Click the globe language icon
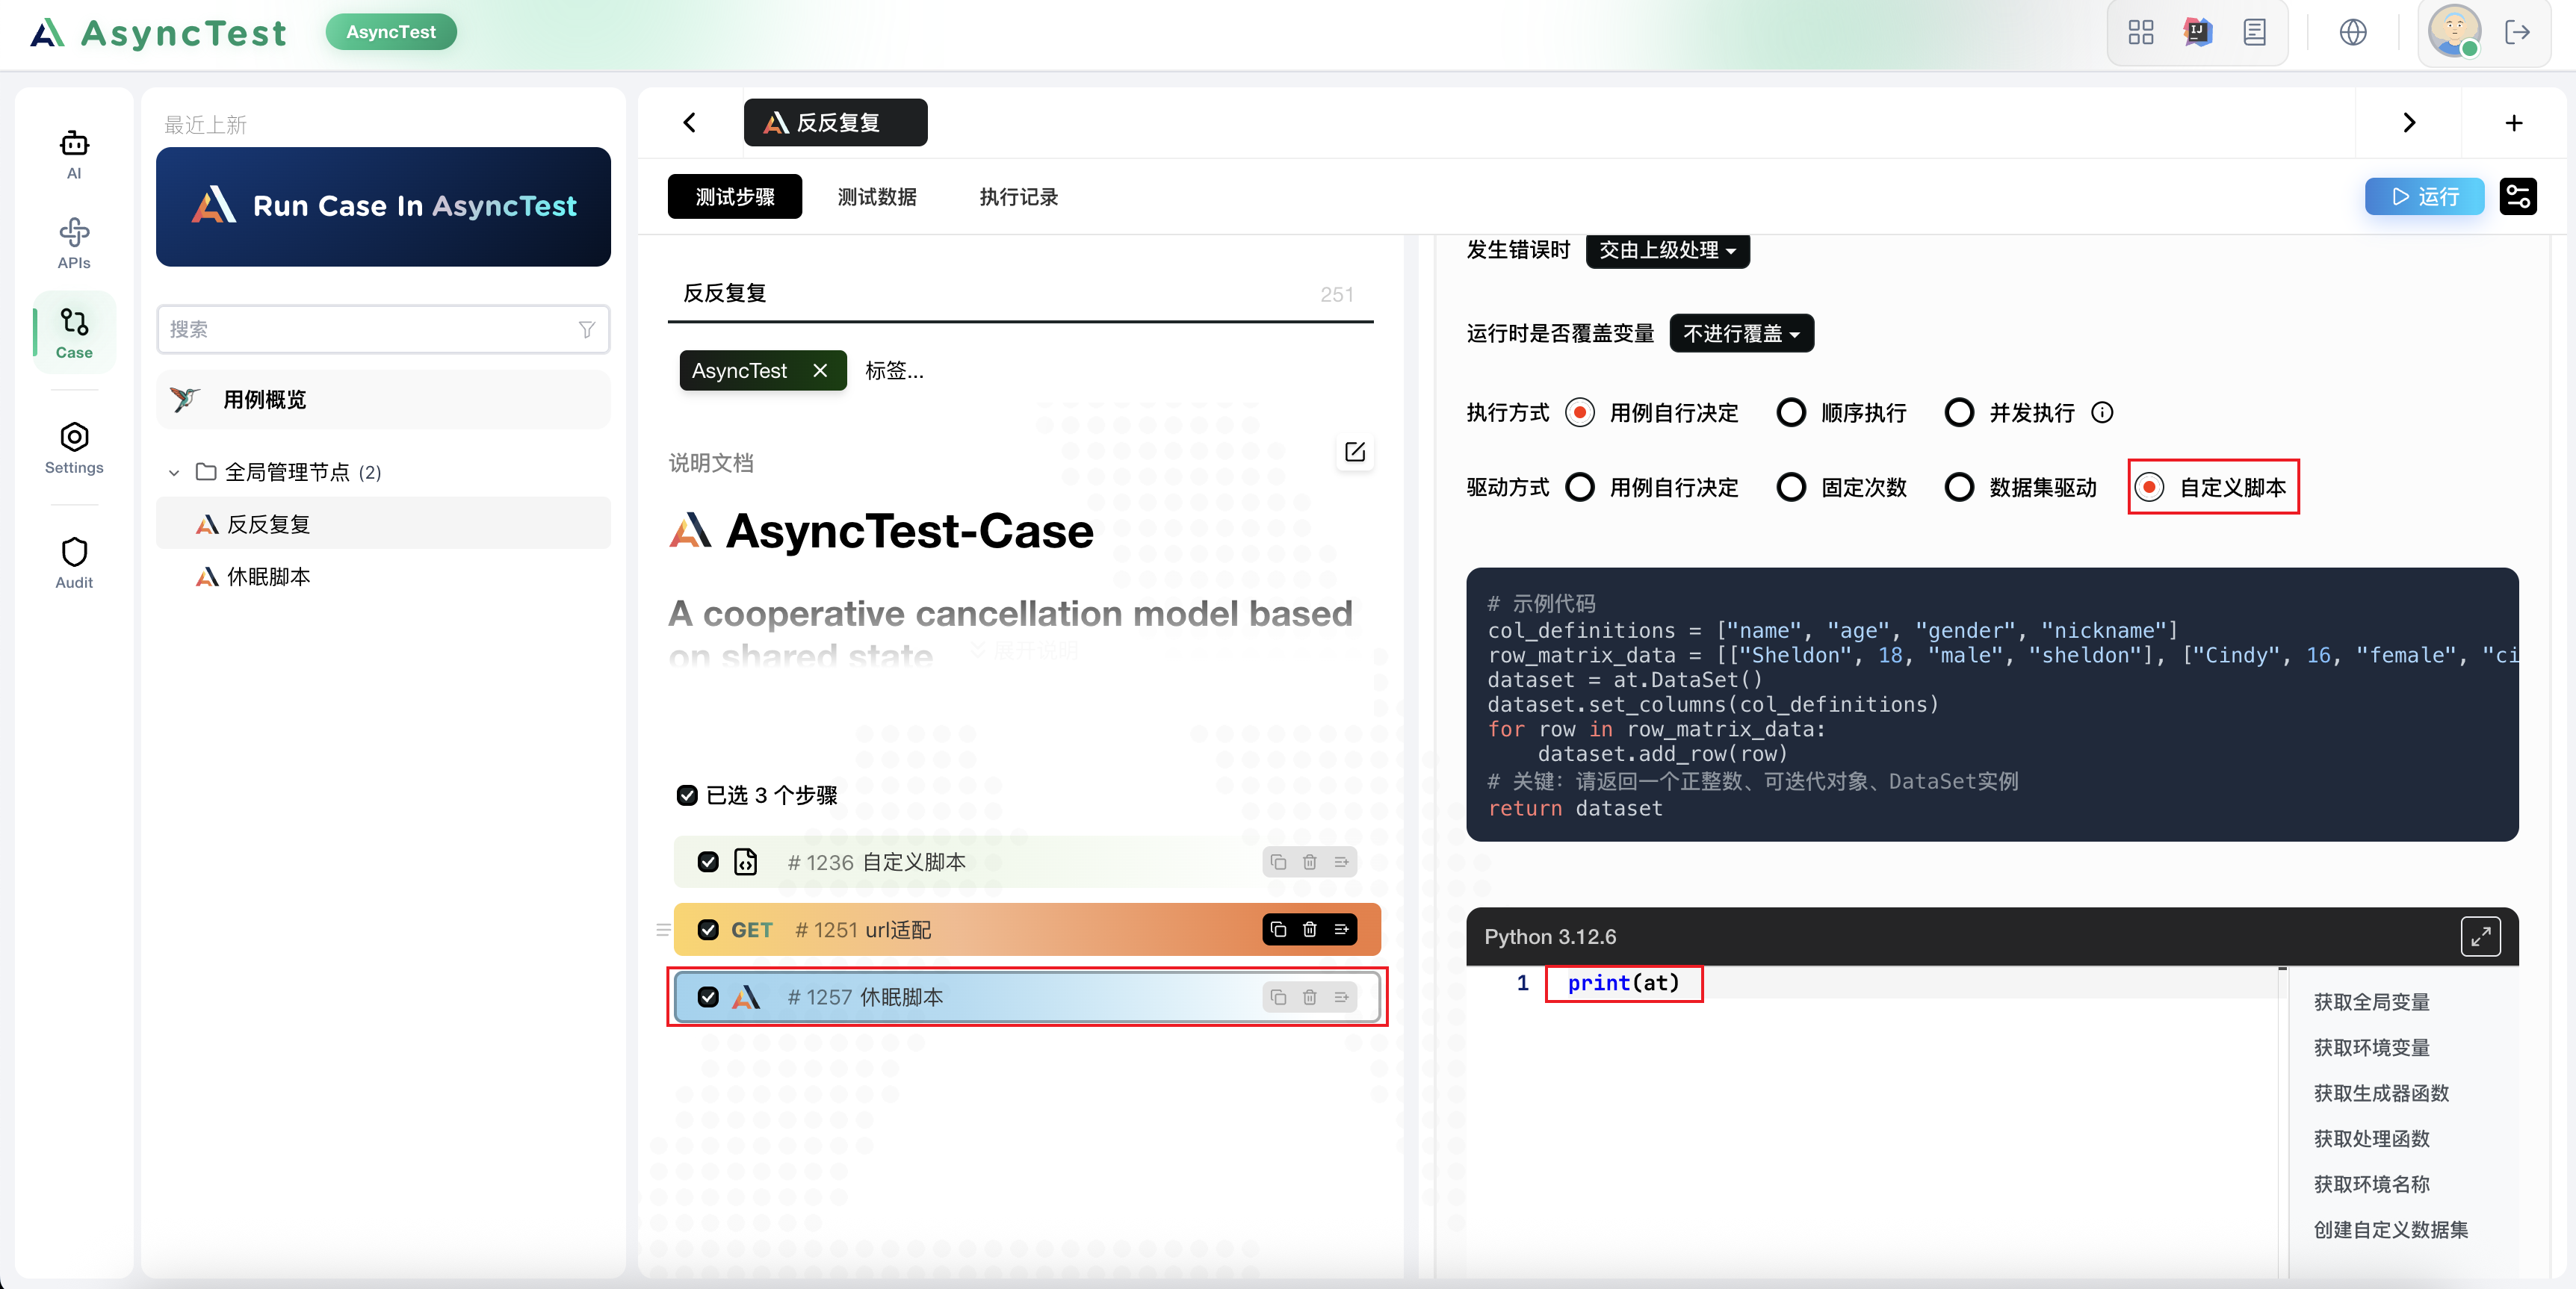Viewport: 2576px width, 1289px height. (x=2352, y=32)
